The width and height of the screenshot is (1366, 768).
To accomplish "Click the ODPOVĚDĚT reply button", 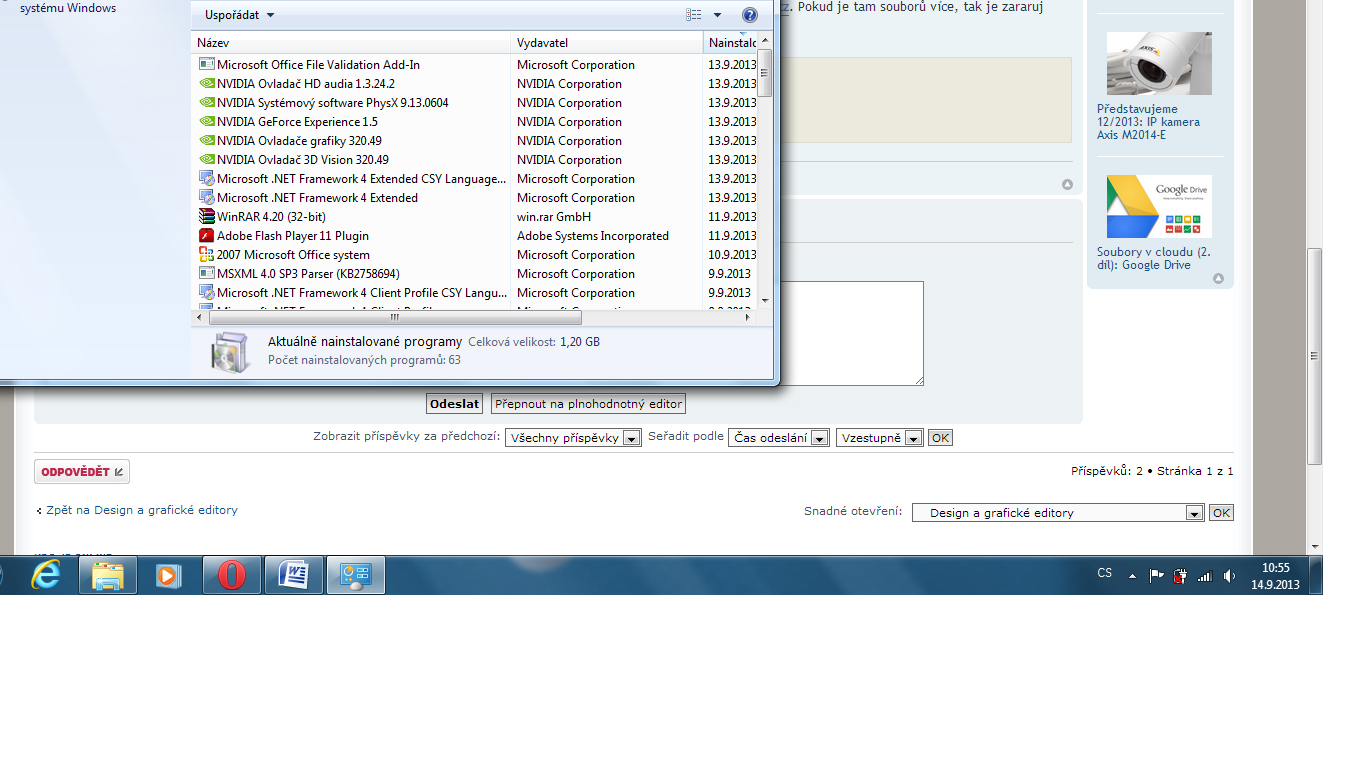I will coord(82,472).
